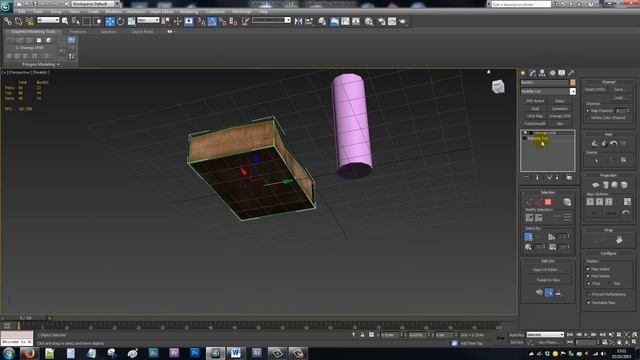Select the Vertex Color Channel radio button
Image resolution: width=640 pixels, height=360 pixels.
pyautogui.click(x=588, y=118)
